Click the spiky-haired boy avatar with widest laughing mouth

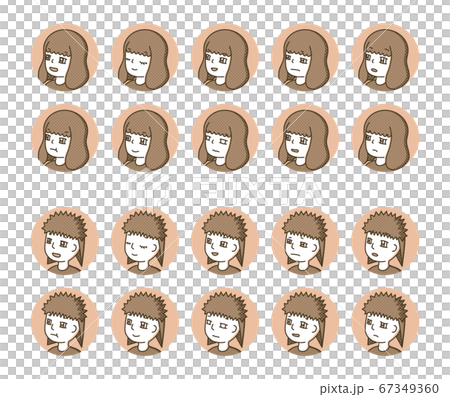pyautogui.click(x=65, y=241)
